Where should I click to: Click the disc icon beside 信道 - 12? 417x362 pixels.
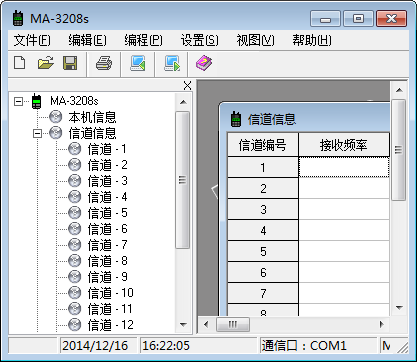pyautogui.click(x=75, y=325)
